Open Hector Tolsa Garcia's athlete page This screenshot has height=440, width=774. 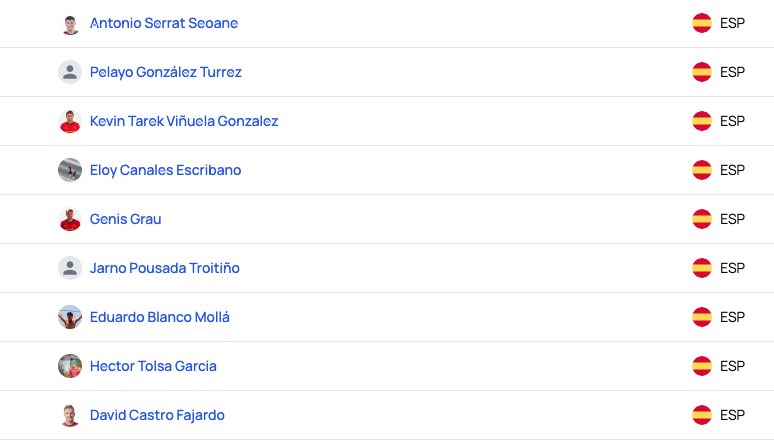(153, 366)
